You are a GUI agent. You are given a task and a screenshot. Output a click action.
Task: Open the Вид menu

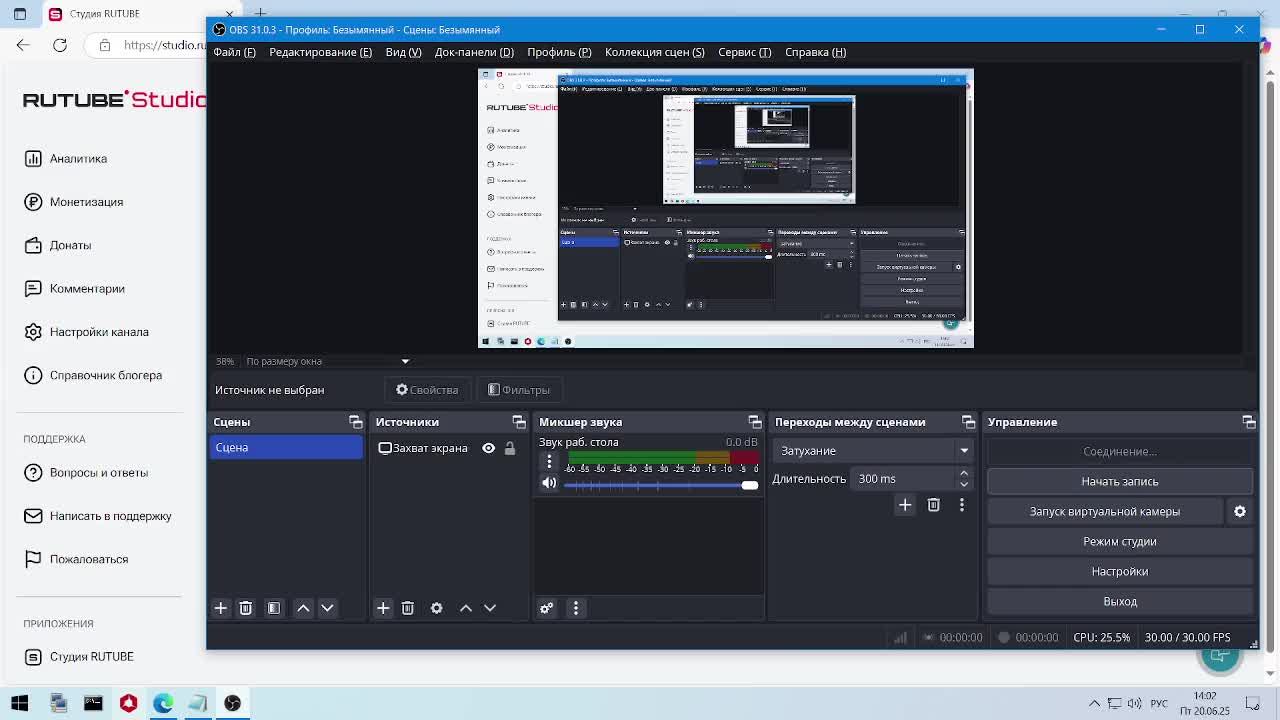coord(403,52)
